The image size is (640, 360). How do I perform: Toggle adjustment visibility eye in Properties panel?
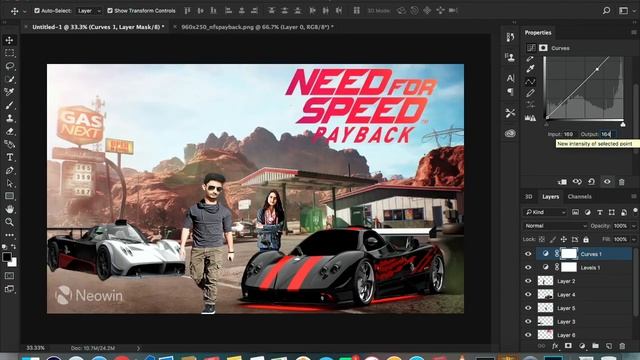607,182
